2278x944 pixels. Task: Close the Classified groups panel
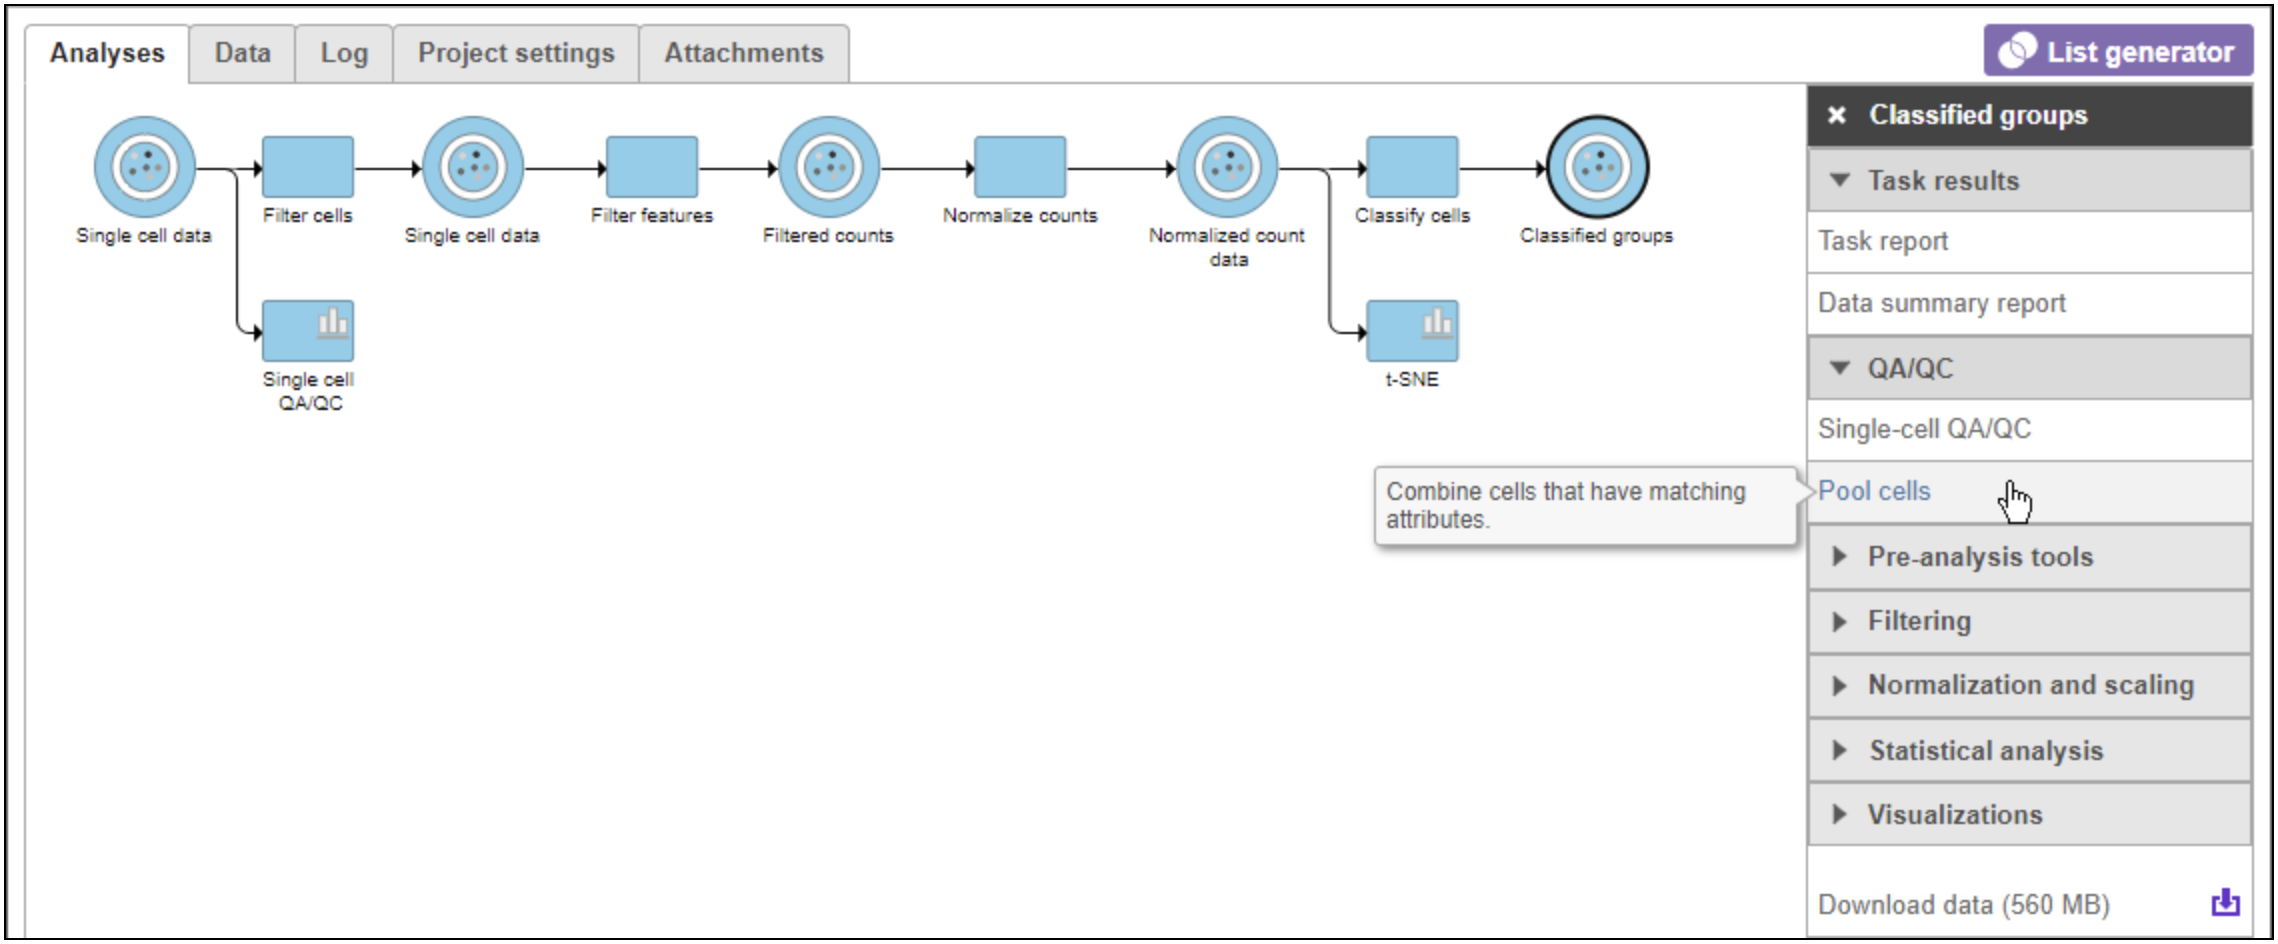(x=1837, y=116)
